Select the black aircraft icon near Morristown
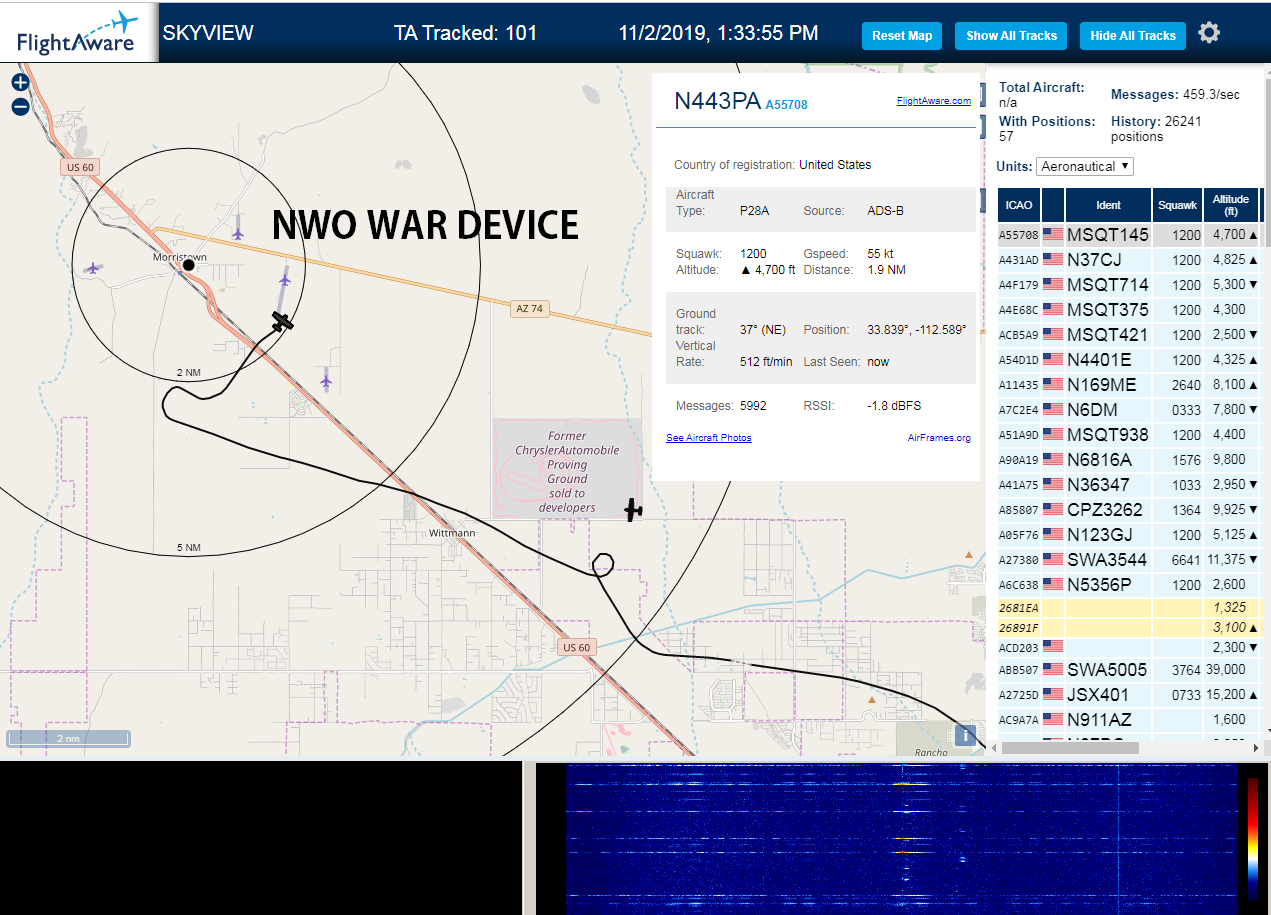 pos(283,321)
